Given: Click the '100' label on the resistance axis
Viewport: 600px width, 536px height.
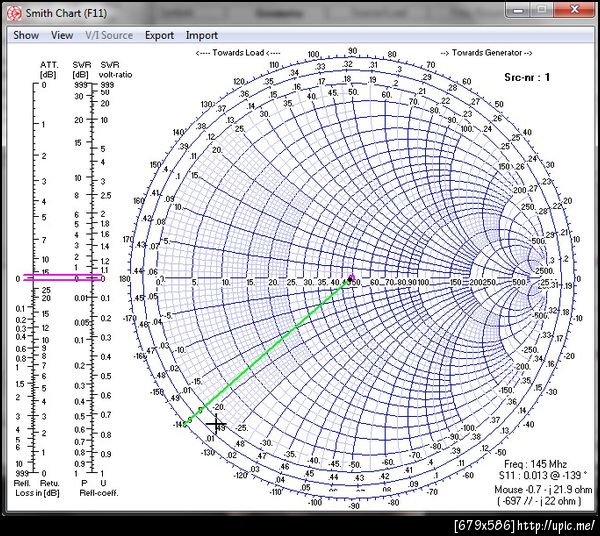Looking at the screenshot, I should coord(423,282).
